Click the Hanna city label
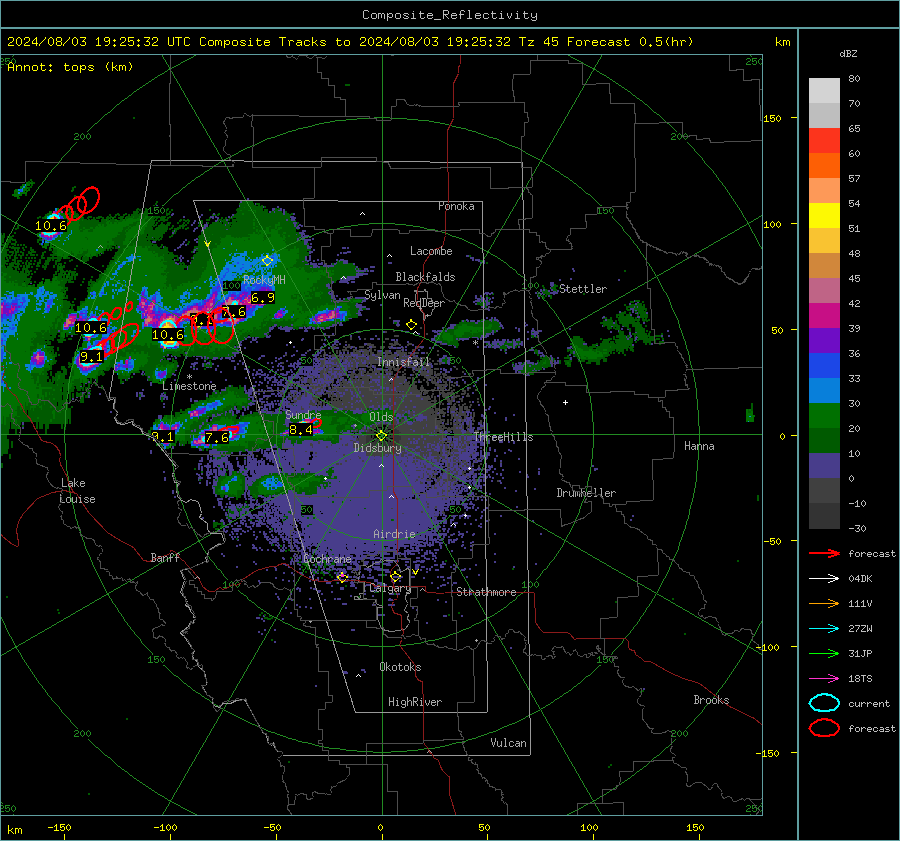900x841 pixels. coord(699,446)
